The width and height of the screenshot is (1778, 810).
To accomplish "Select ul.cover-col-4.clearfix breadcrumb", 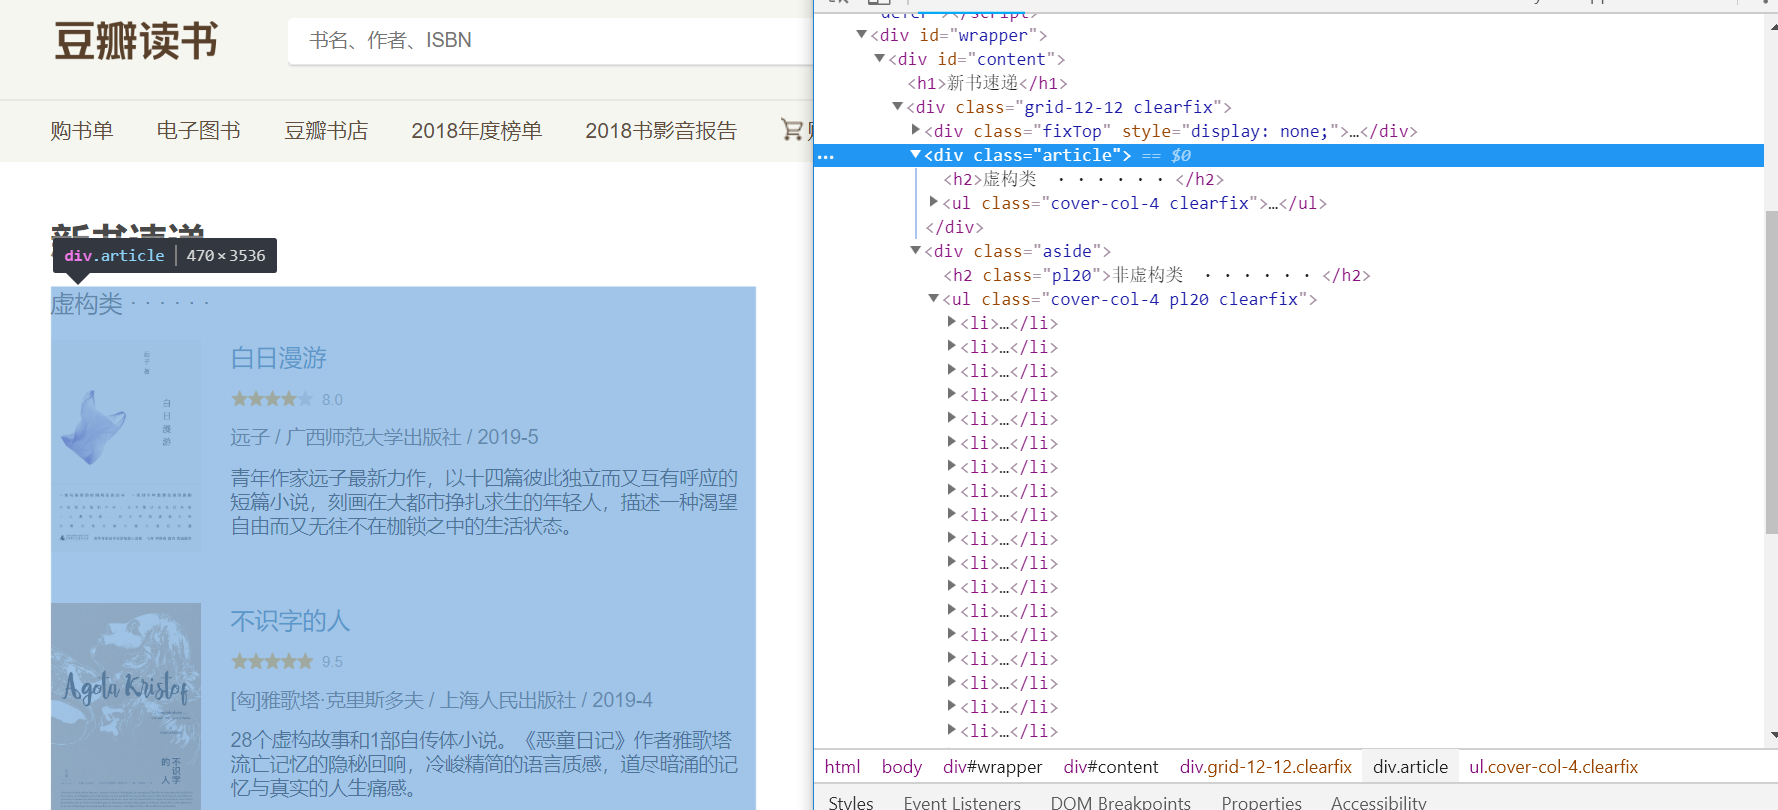I will 1553,767.
